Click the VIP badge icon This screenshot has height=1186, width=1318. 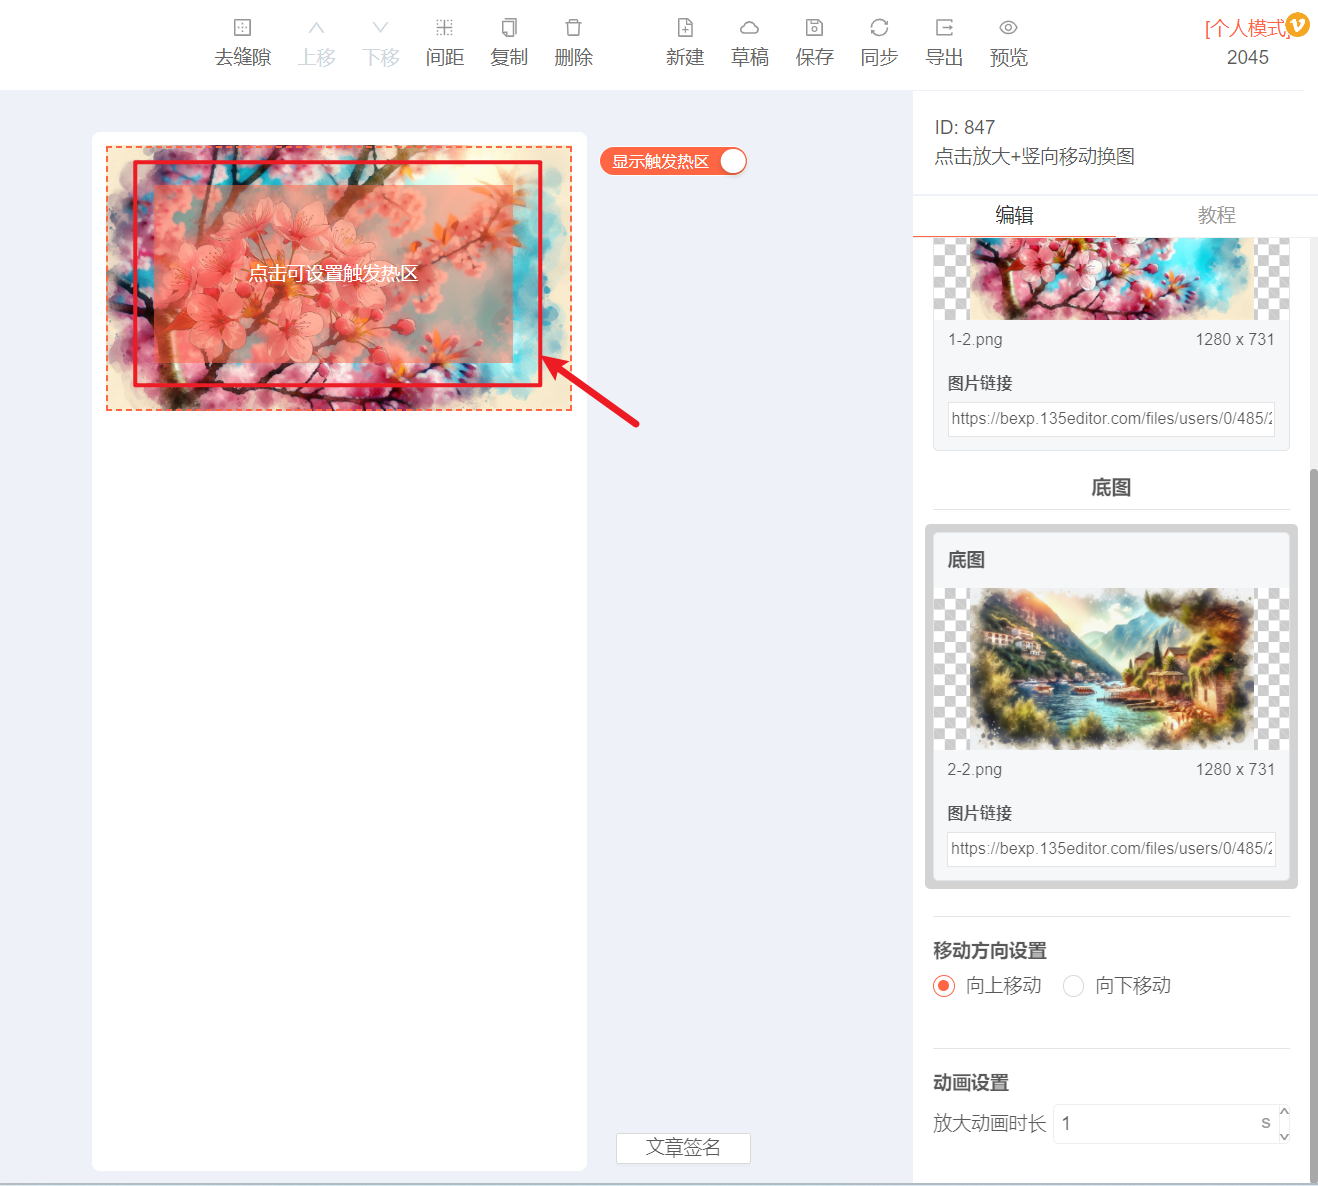tap(1297, 24)
